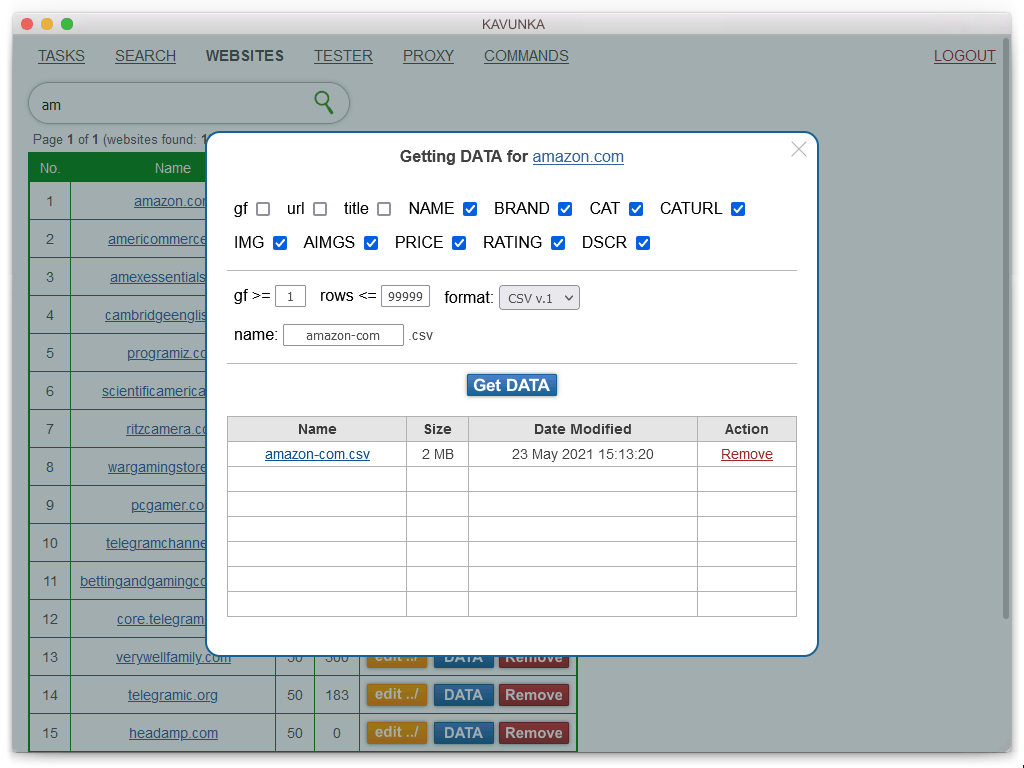Remove the amazon-com.csv file entry
The height and width of the screenshot is (768, 1024).
pyautogui.click(x=746, y=455)
